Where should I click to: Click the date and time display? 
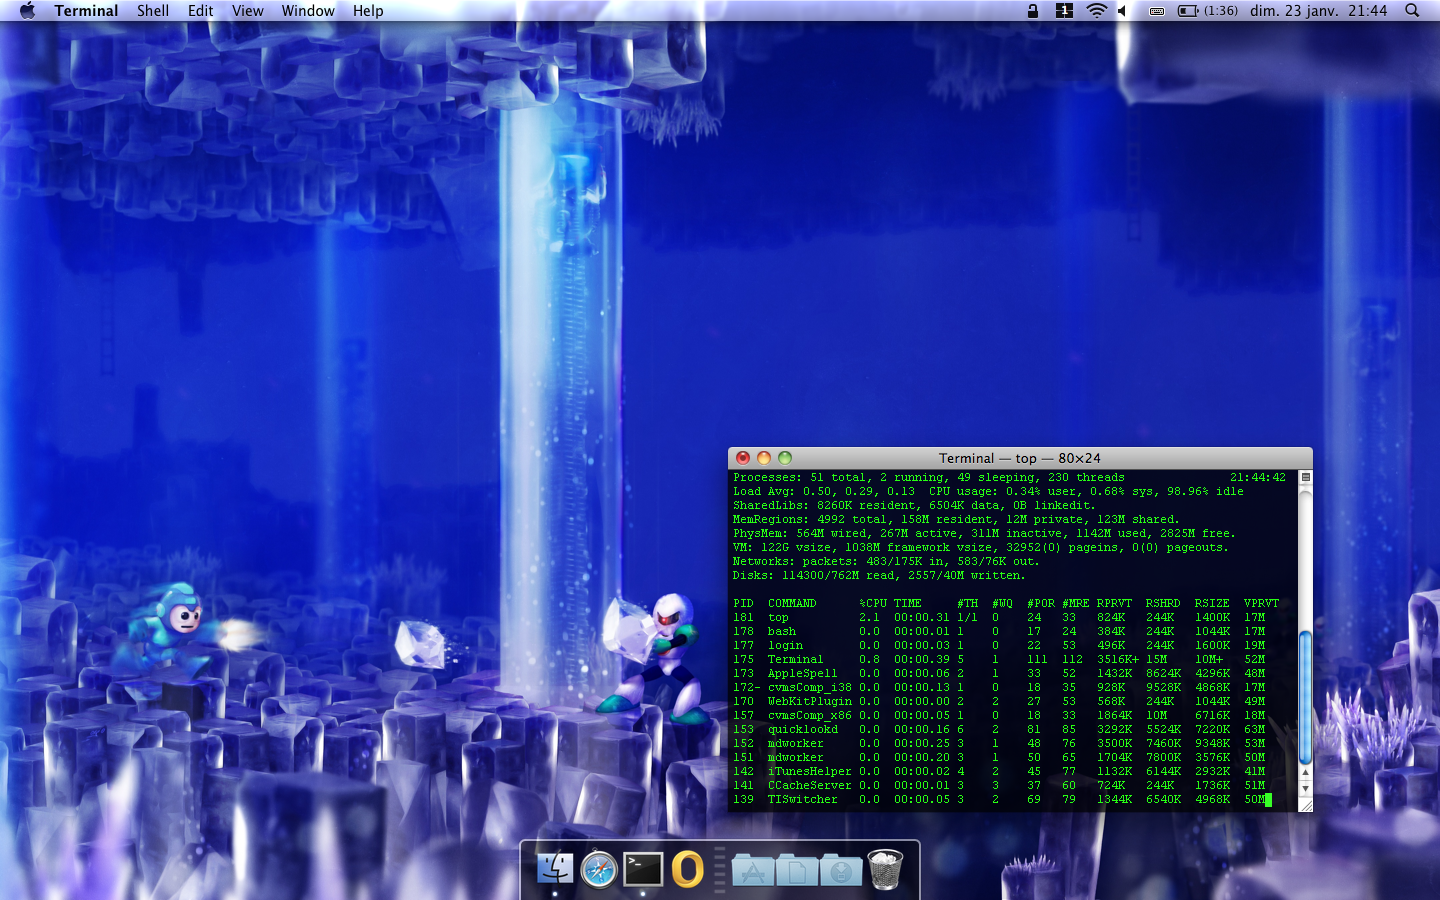point(1318,11)
